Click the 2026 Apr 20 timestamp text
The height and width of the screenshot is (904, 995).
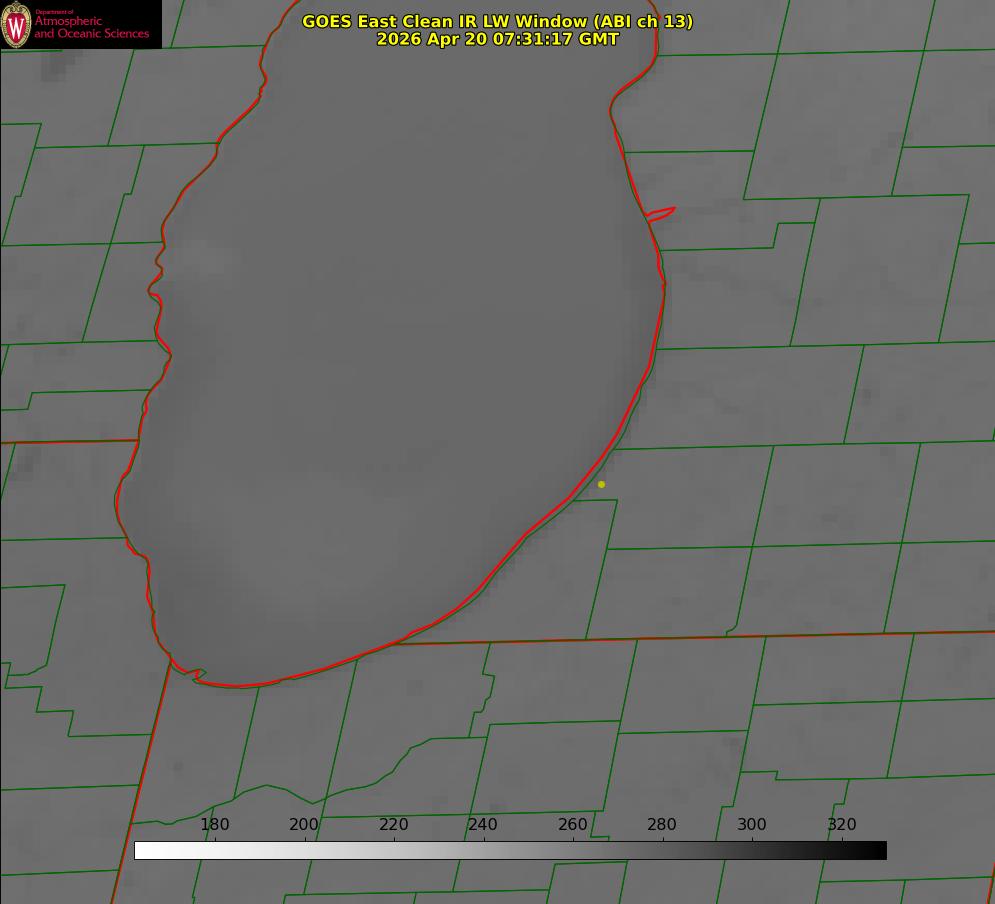498,39
